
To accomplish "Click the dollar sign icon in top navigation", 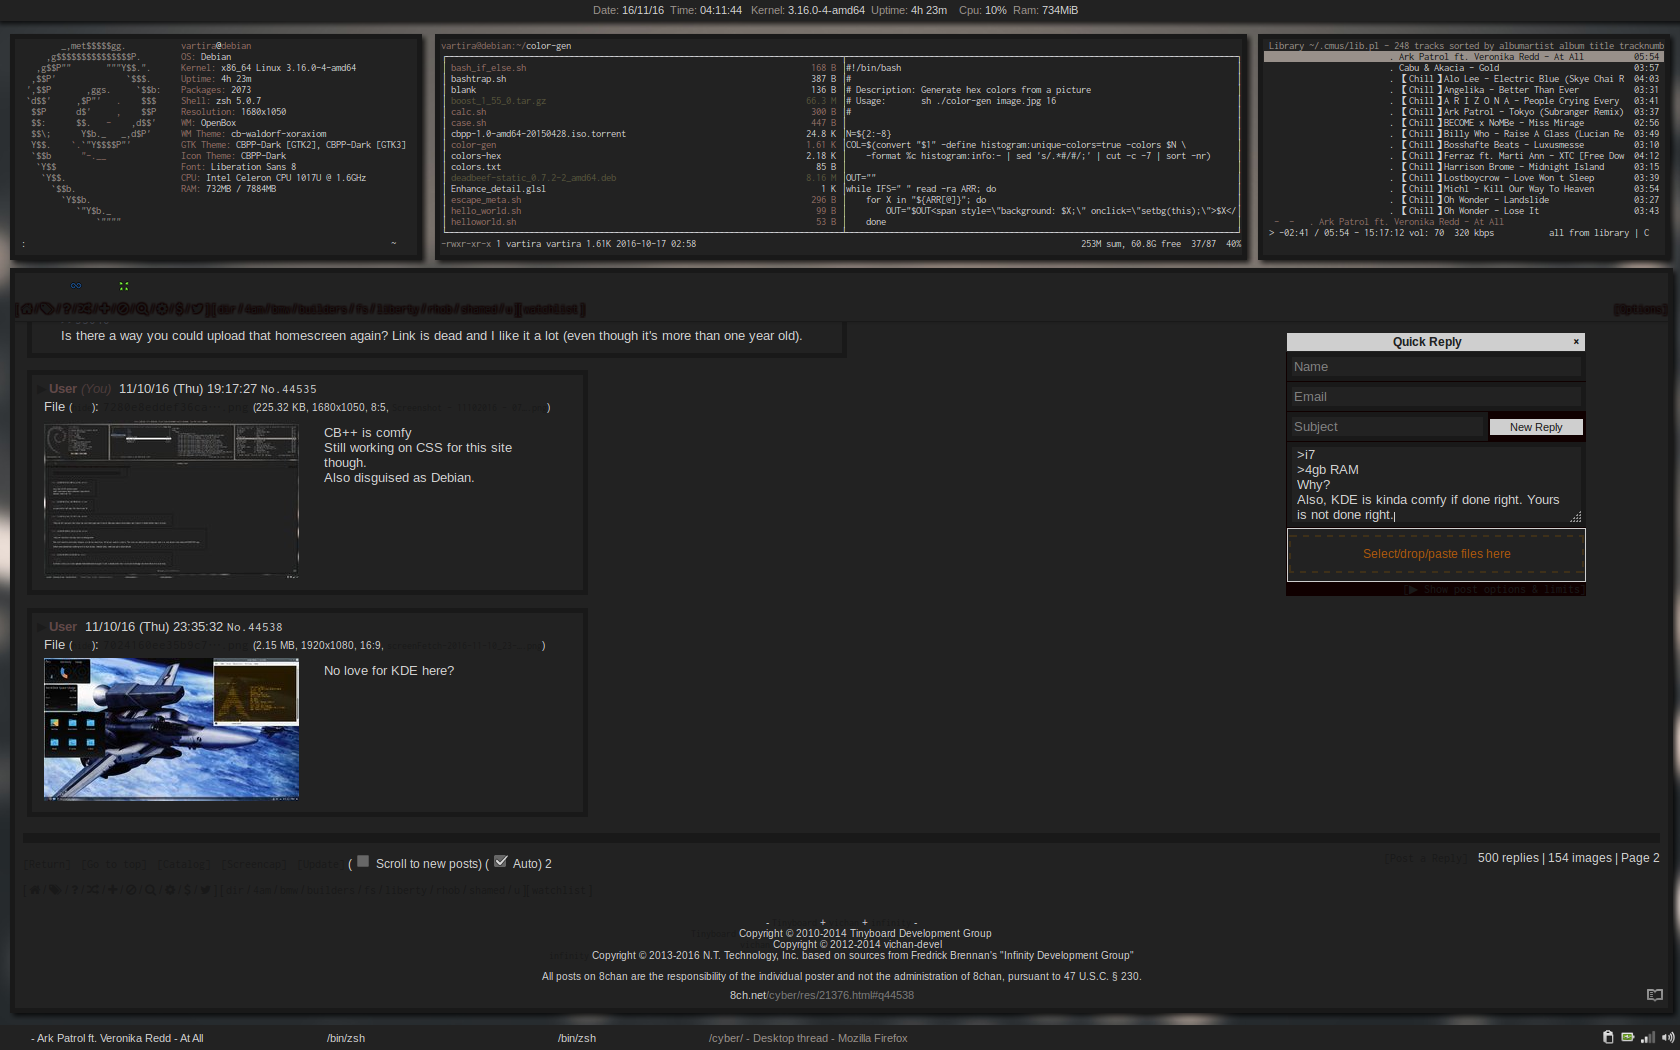I will [x=179, y=309].
